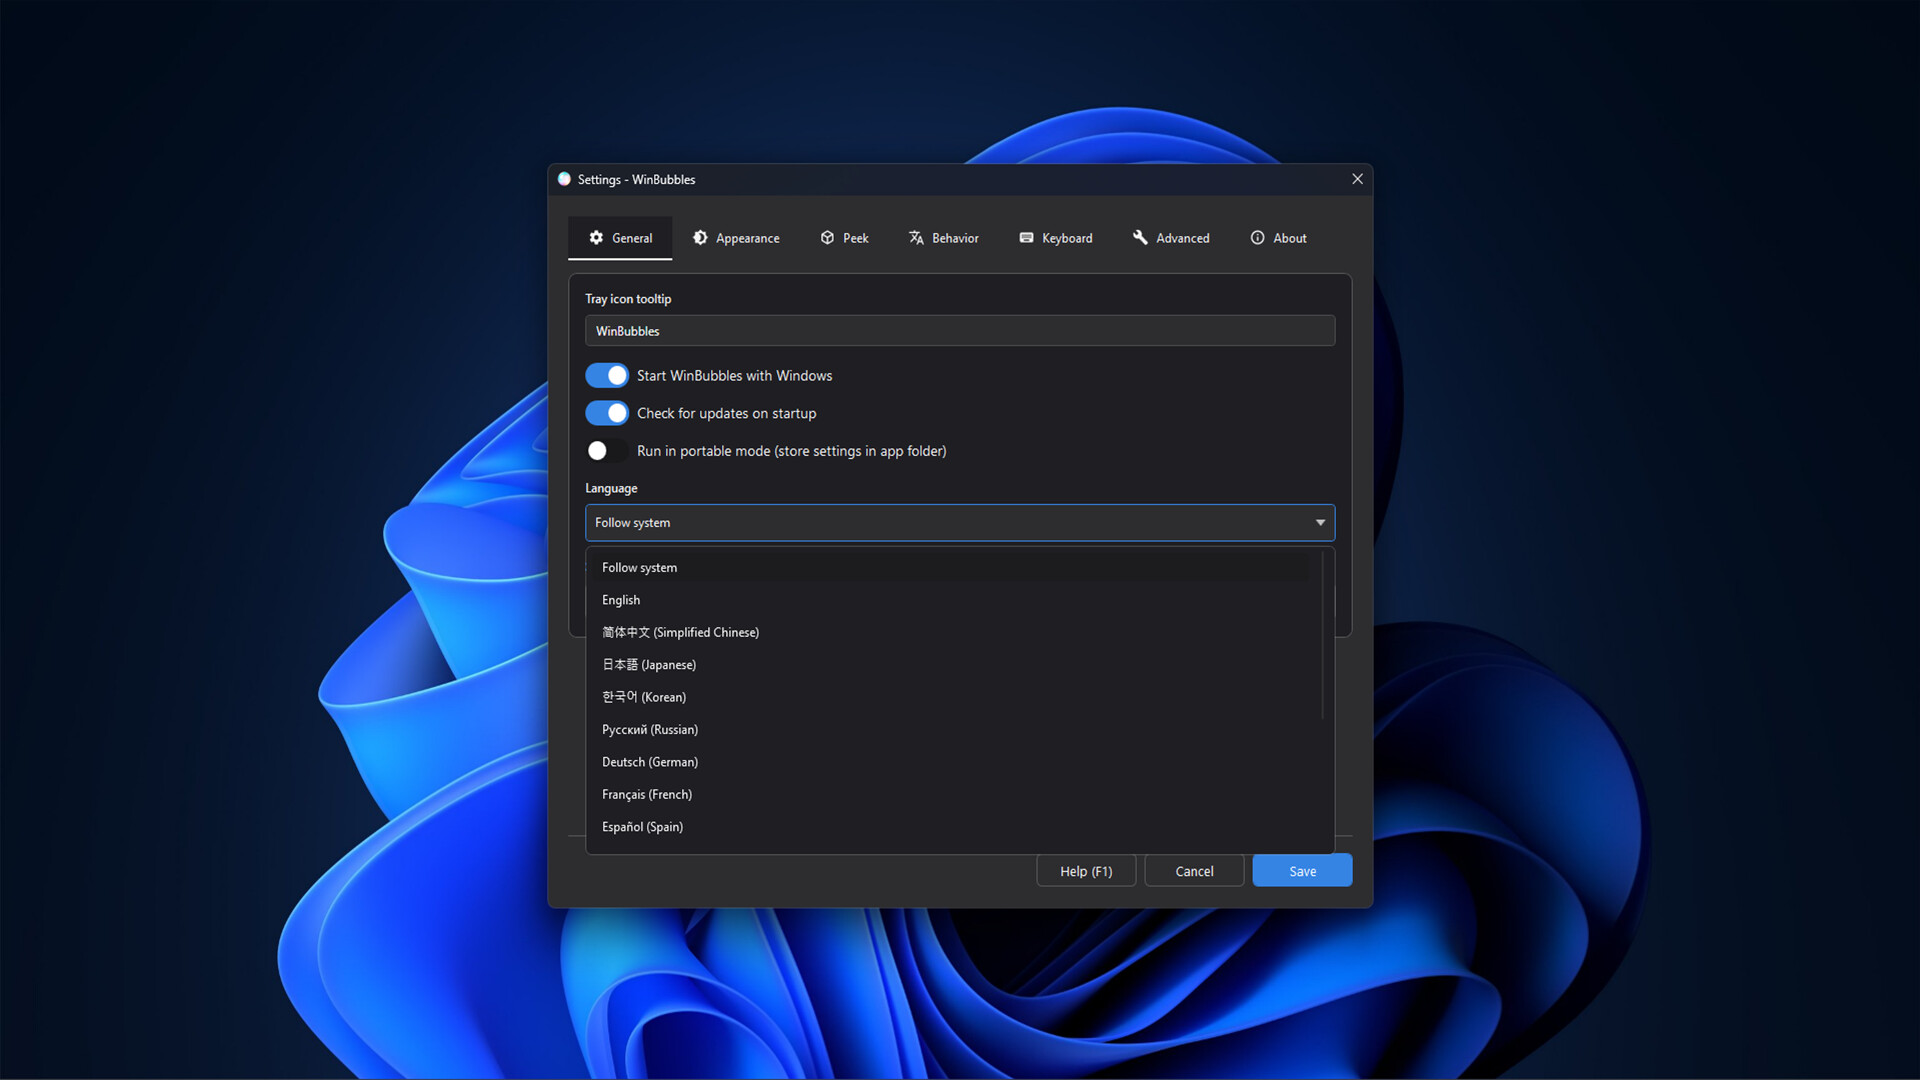The width and height of the screenshot is (1920, 1080).
Task: Turn off Check for updates on startup
Action: tap(607, 413)
